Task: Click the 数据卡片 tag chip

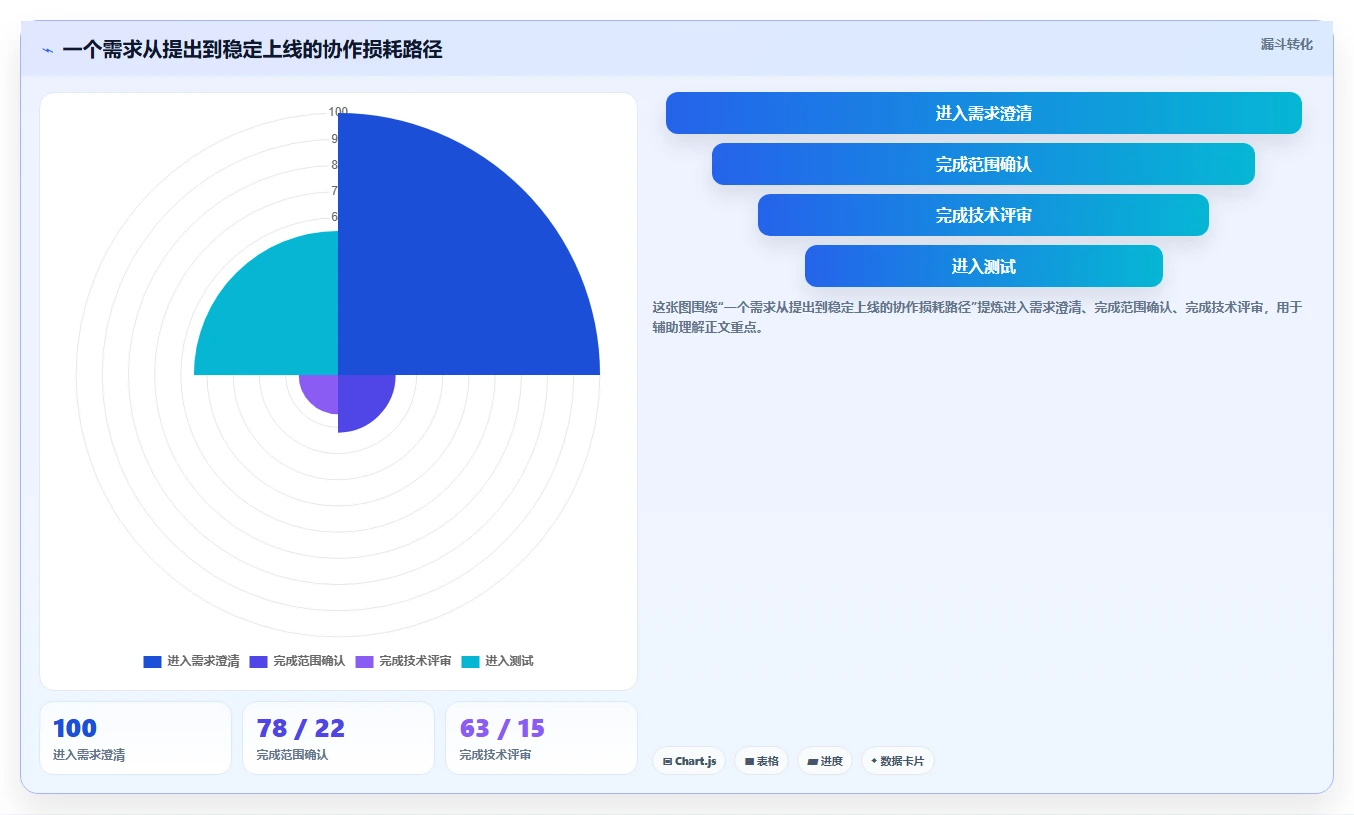Action: click(897, 761)
